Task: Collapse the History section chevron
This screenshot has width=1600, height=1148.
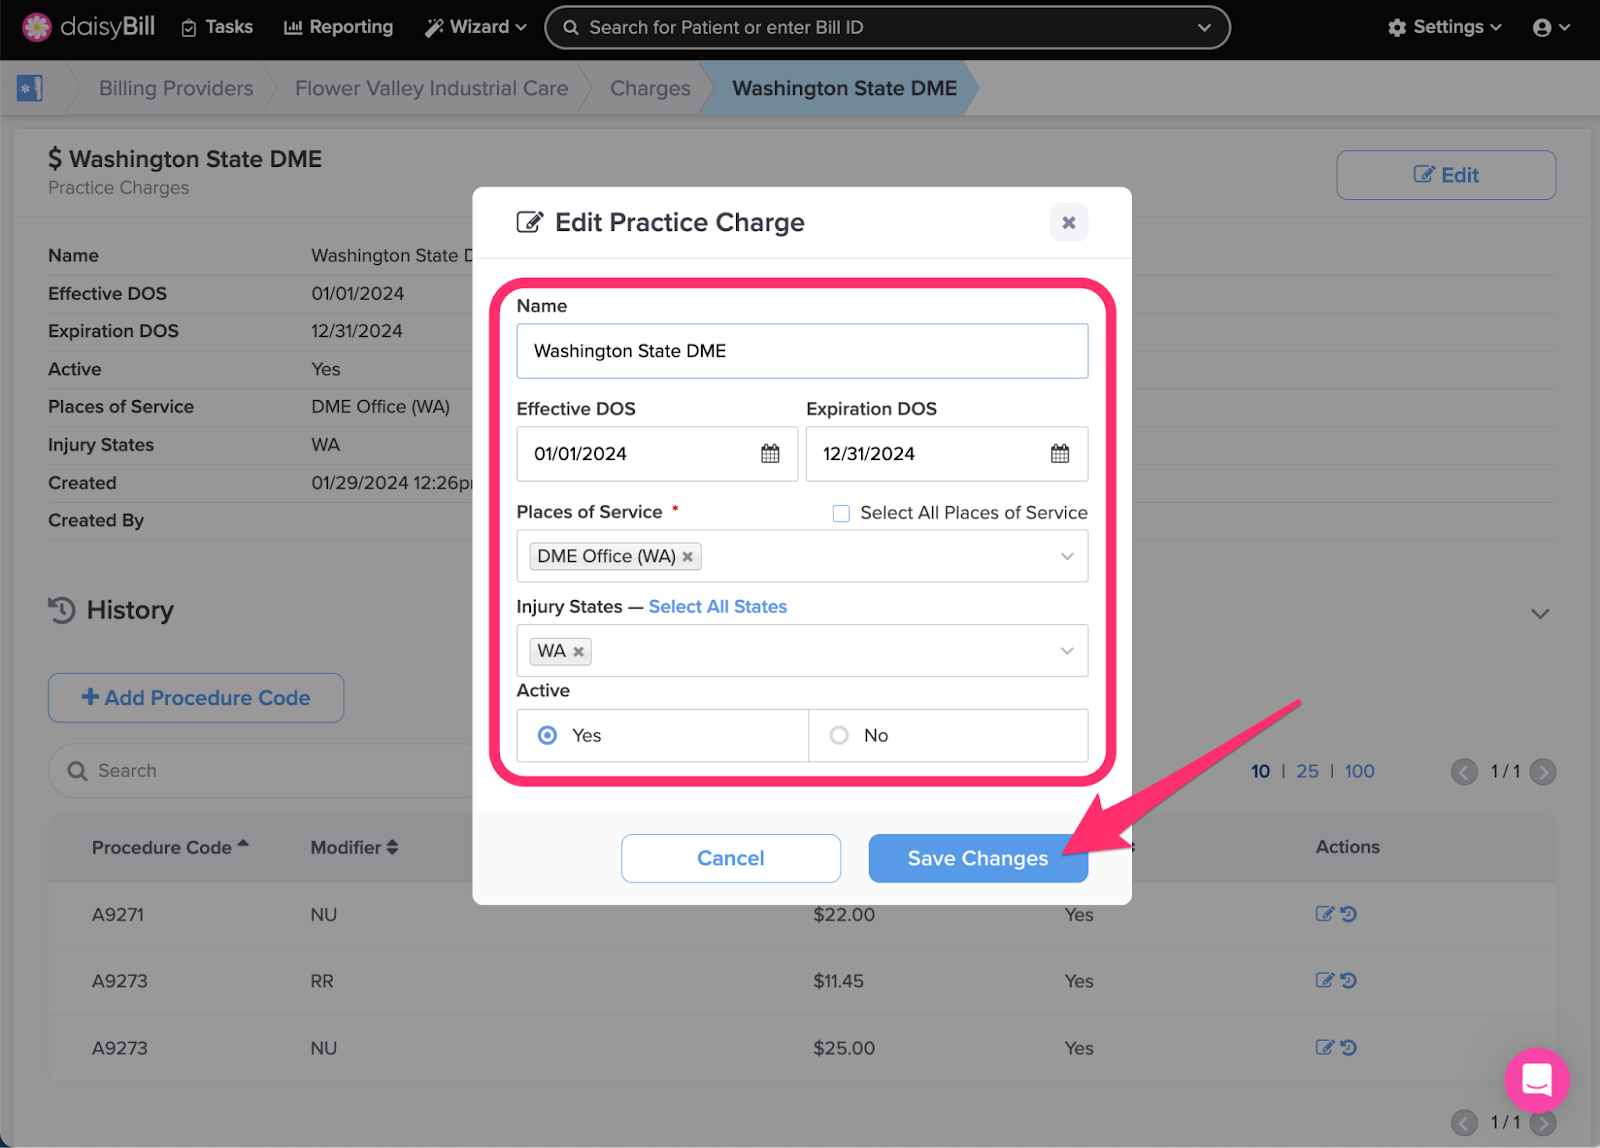Action: (x=1540, y=614)
